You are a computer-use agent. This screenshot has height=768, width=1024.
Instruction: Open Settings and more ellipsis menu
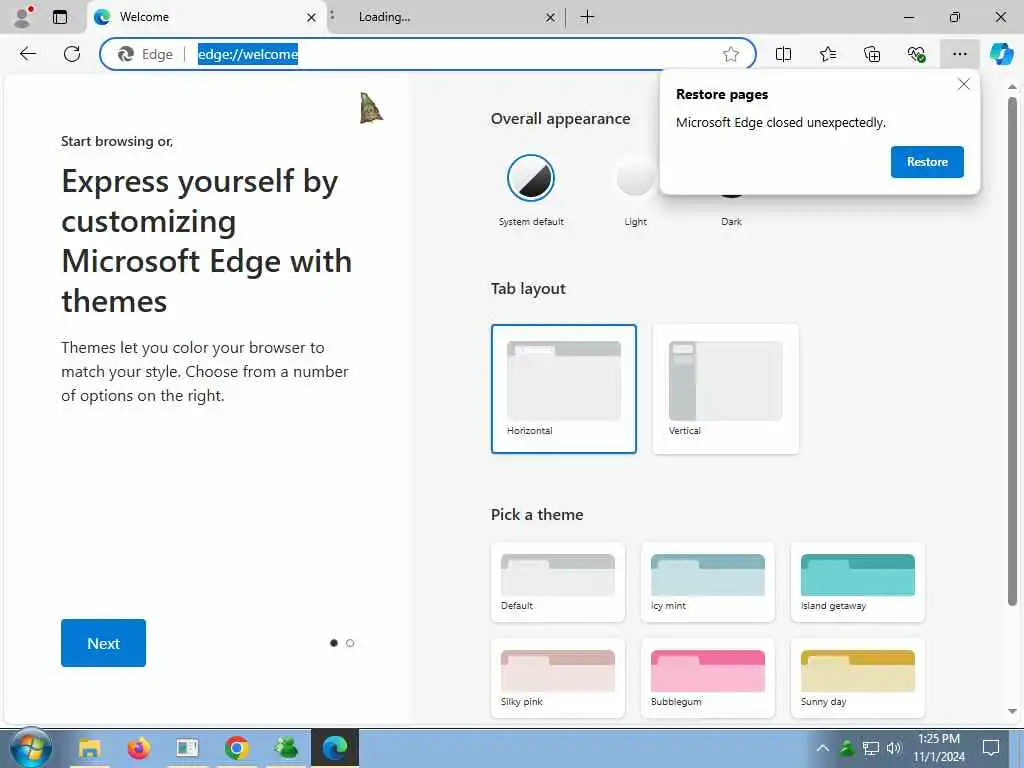tap(959, 54)
